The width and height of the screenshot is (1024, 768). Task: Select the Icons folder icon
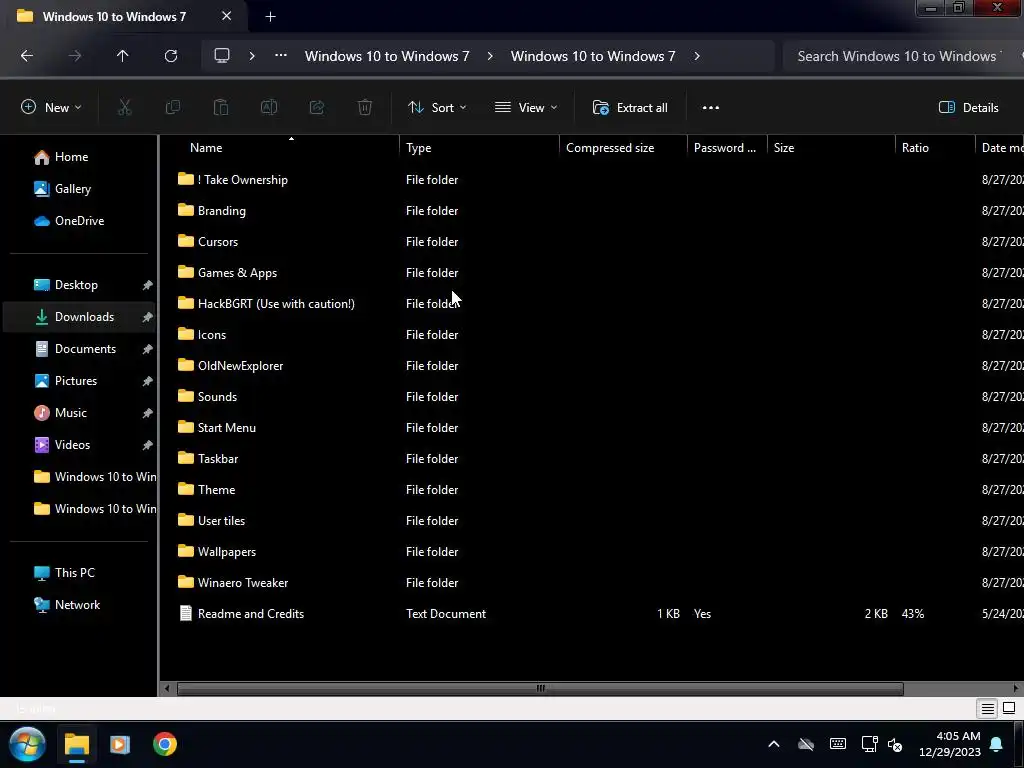[x=186, y=334]
